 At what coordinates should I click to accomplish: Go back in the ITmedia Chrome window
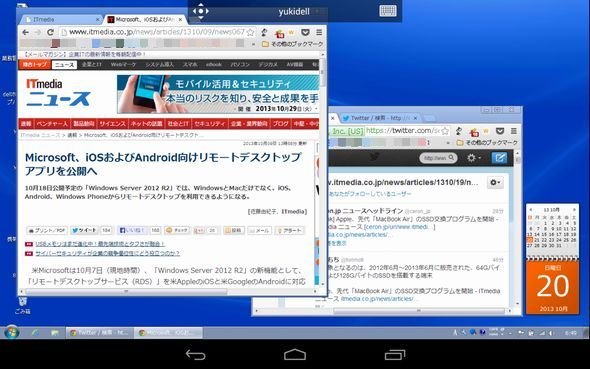25,32
